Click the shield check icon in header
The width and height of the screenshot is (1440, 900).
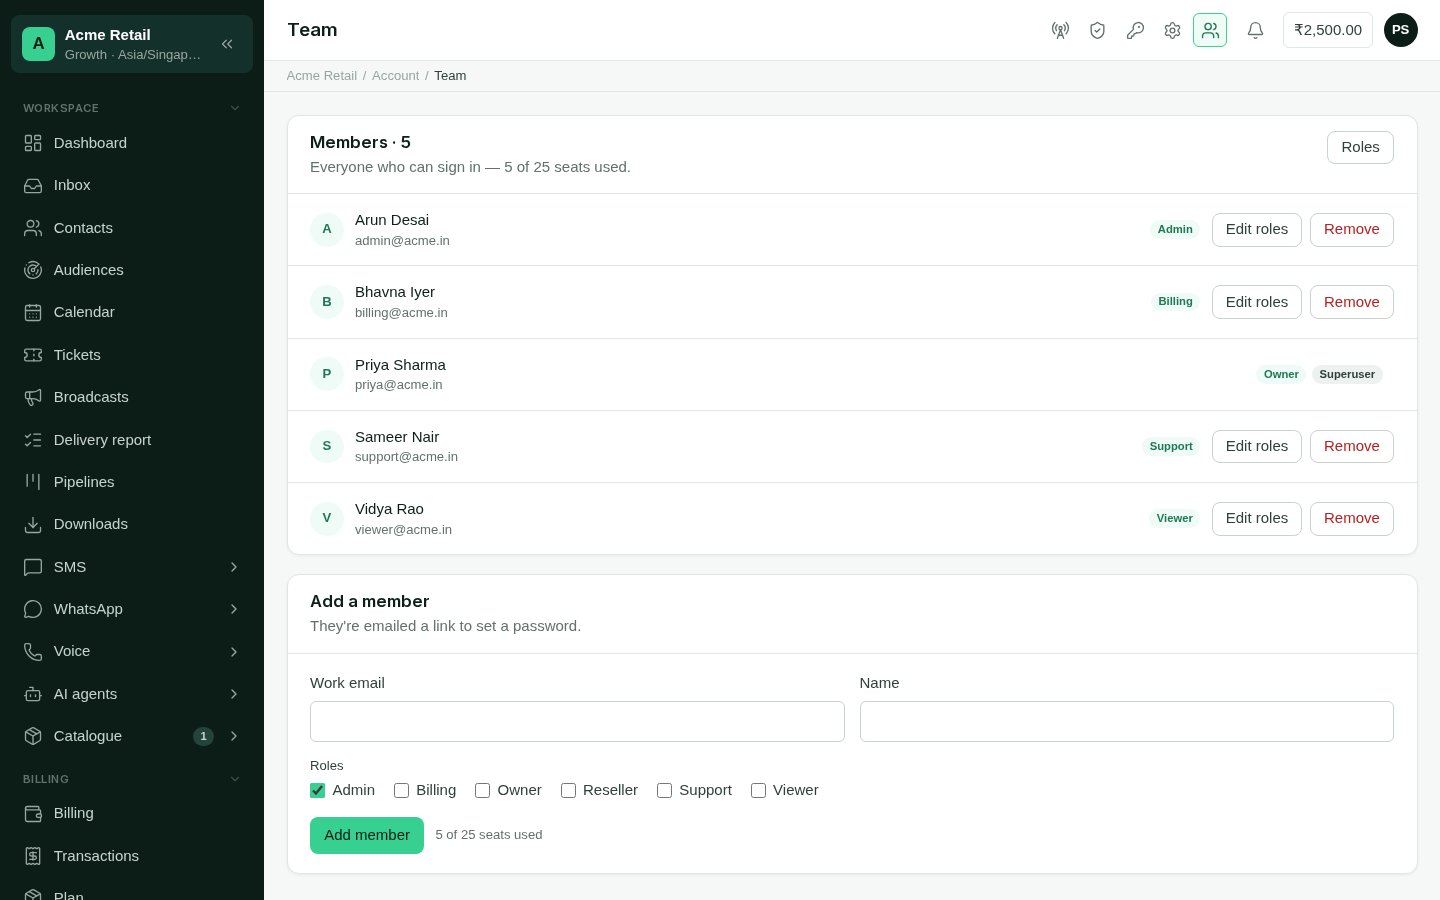[x=1097, y=30]
